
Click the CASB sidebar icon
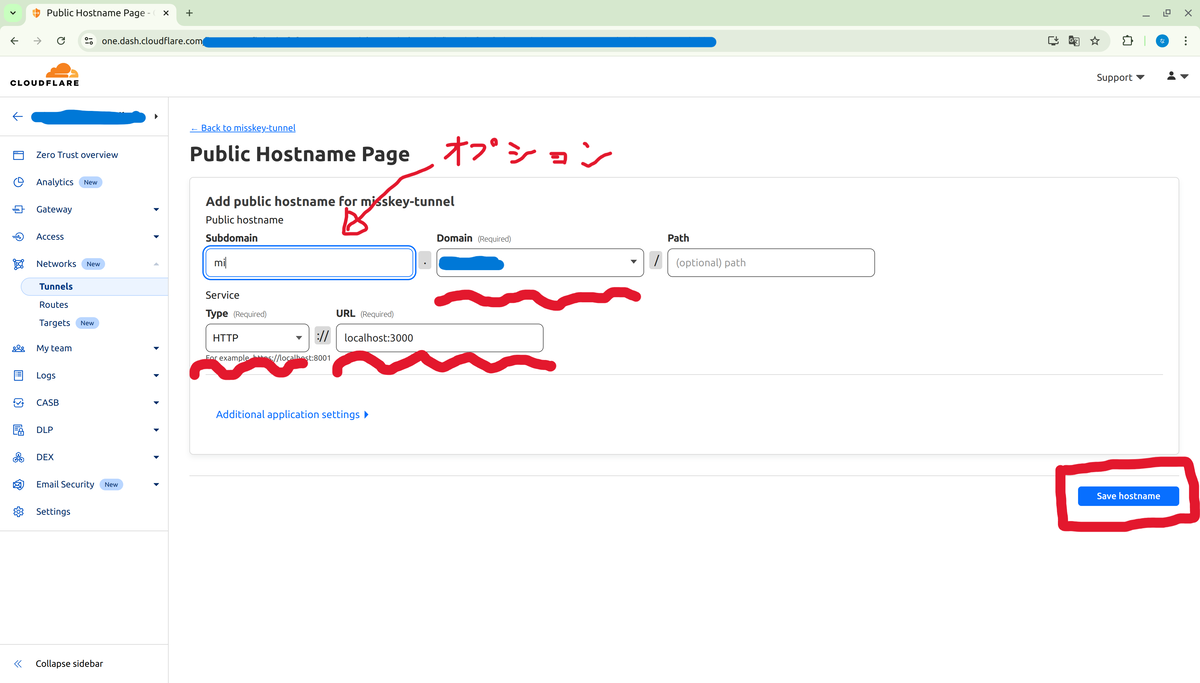click(17, 402)
